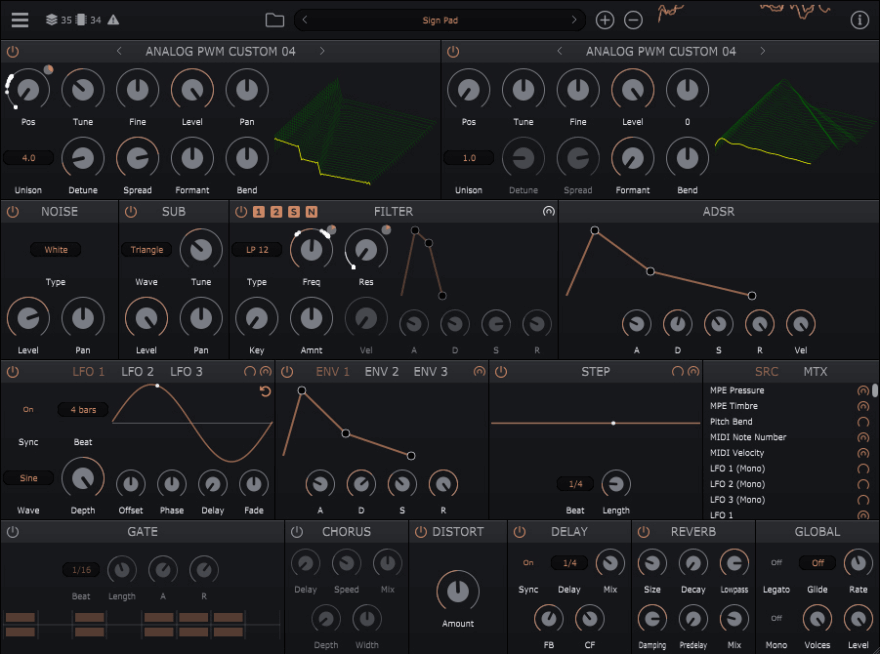The width and height of the screenshot is (880, 654).
Task: Click the Pitch Bend source assign icon
Action: (x=863, y=422)
